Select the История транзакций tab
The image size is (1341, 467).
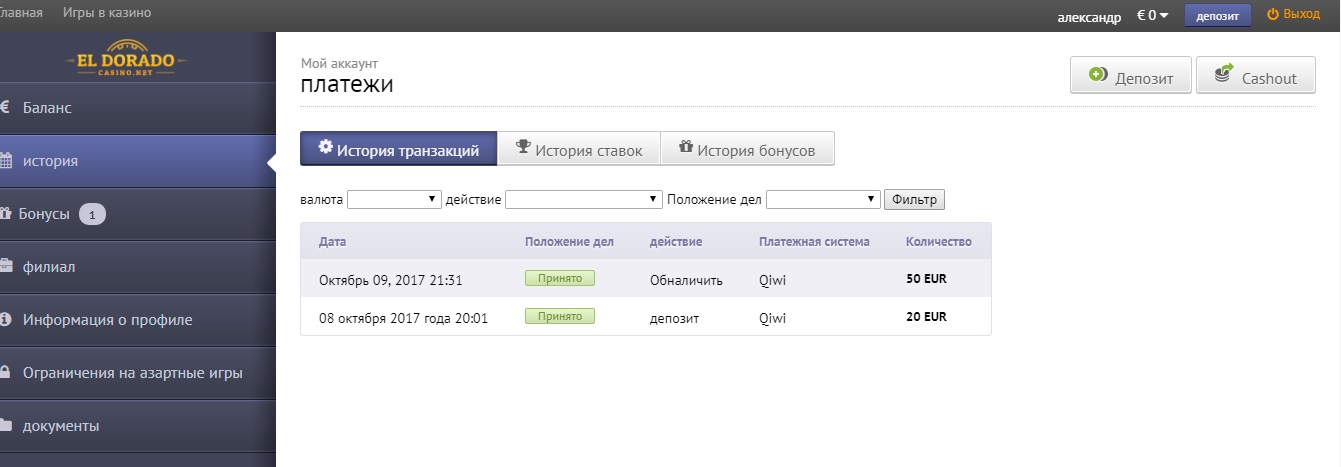(x=398, y=150)
